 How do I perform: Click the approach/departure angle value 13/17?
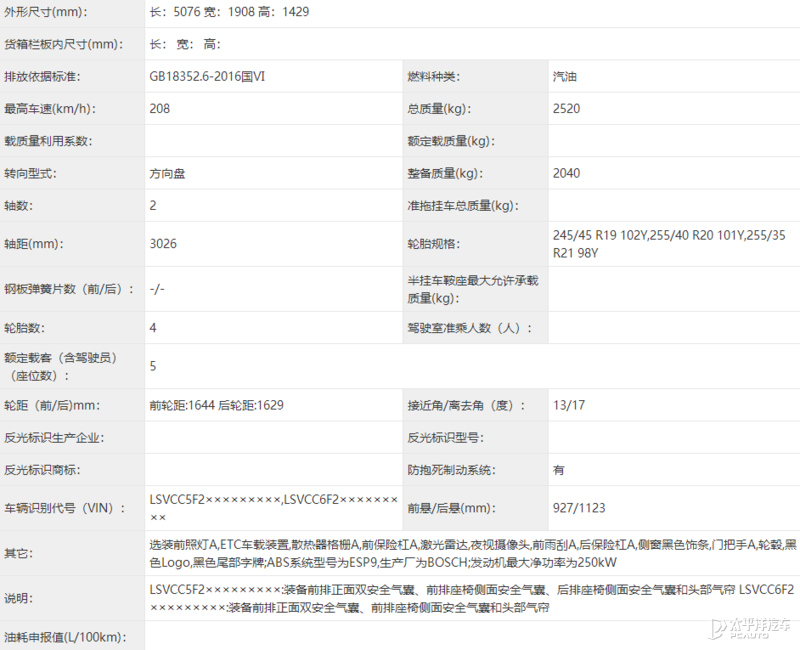pos(568,405)
